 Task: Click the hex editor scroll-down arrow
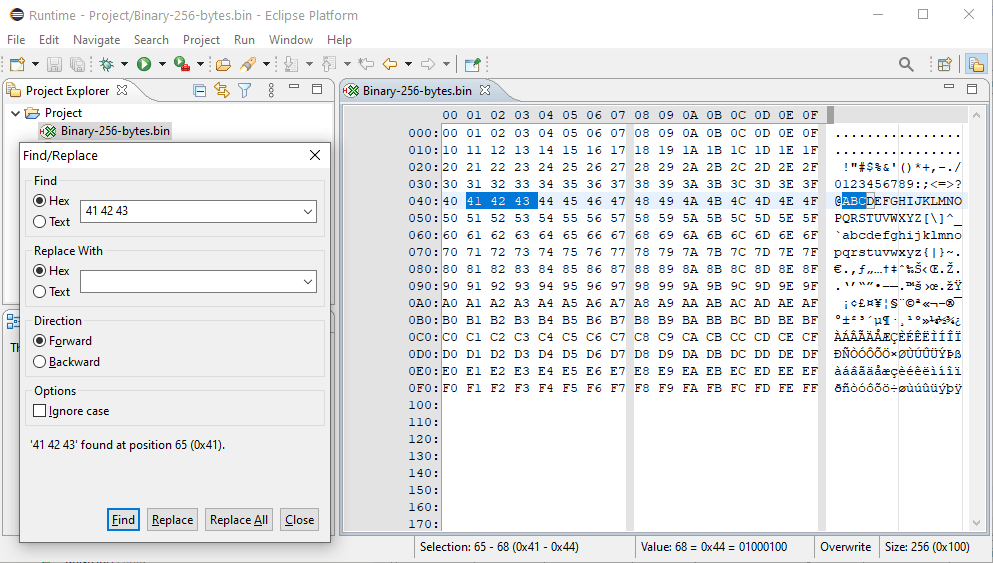coord(976,523)
